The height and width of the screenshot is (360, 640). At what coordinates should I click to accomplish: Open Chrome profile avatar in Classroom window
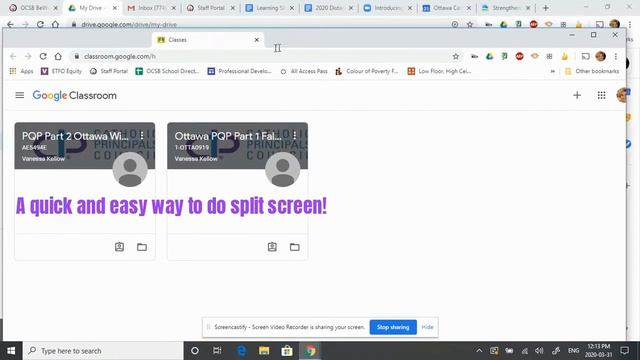coord(600,56)
